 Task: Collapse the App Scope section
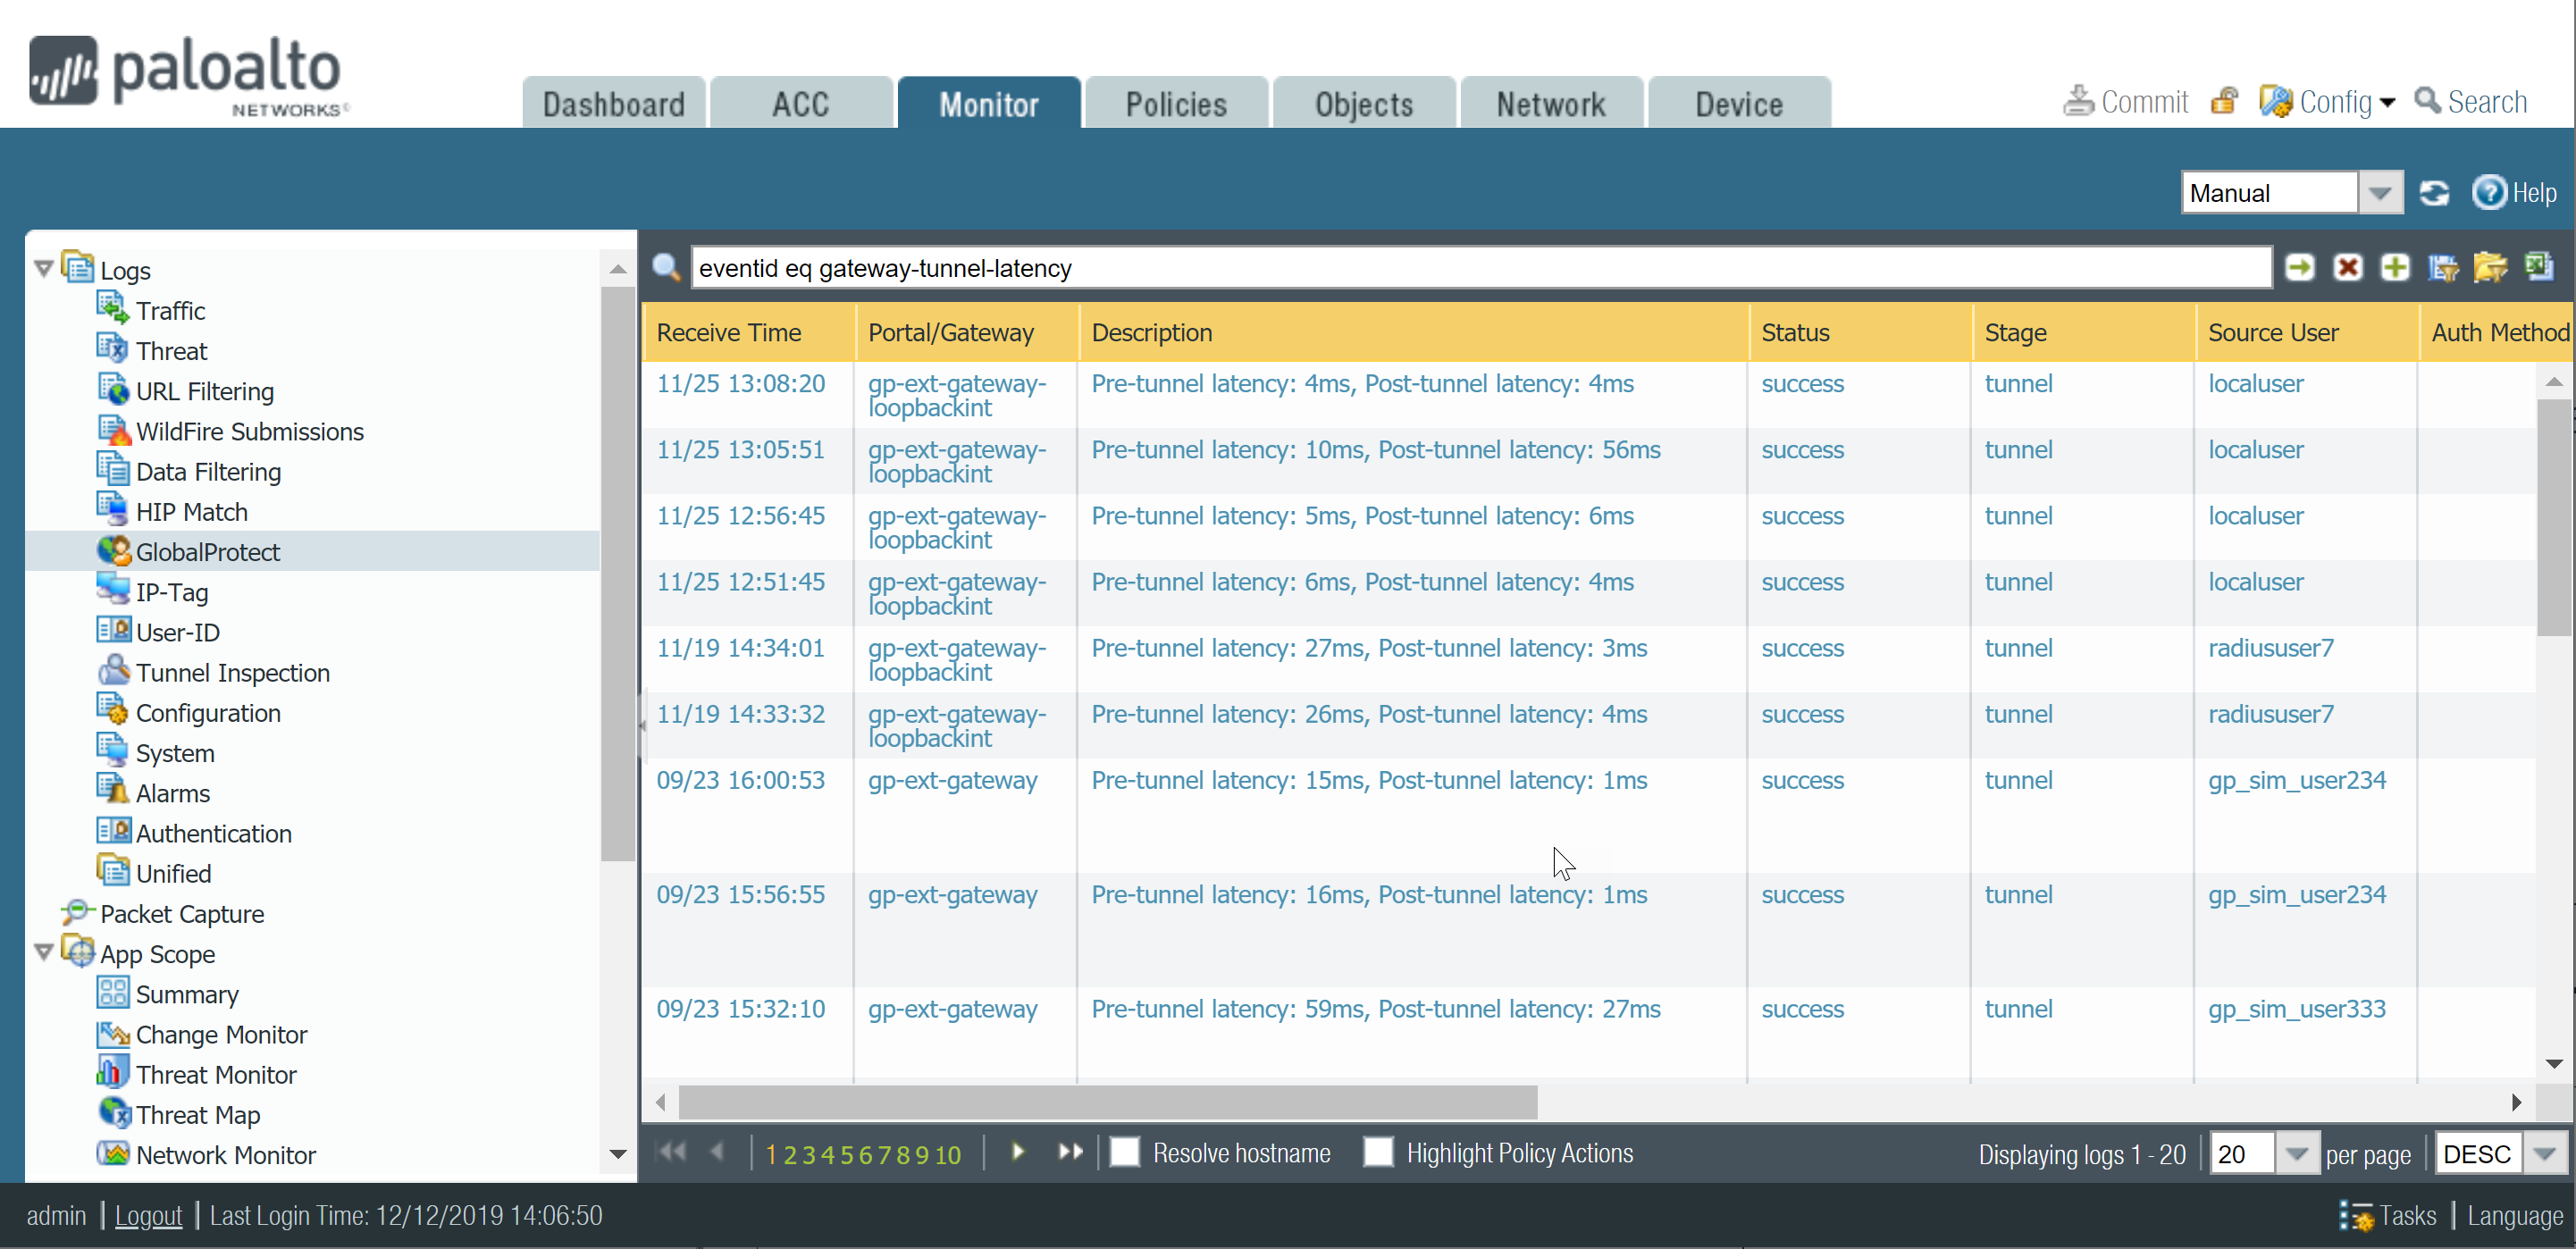(x=43, y=953)
